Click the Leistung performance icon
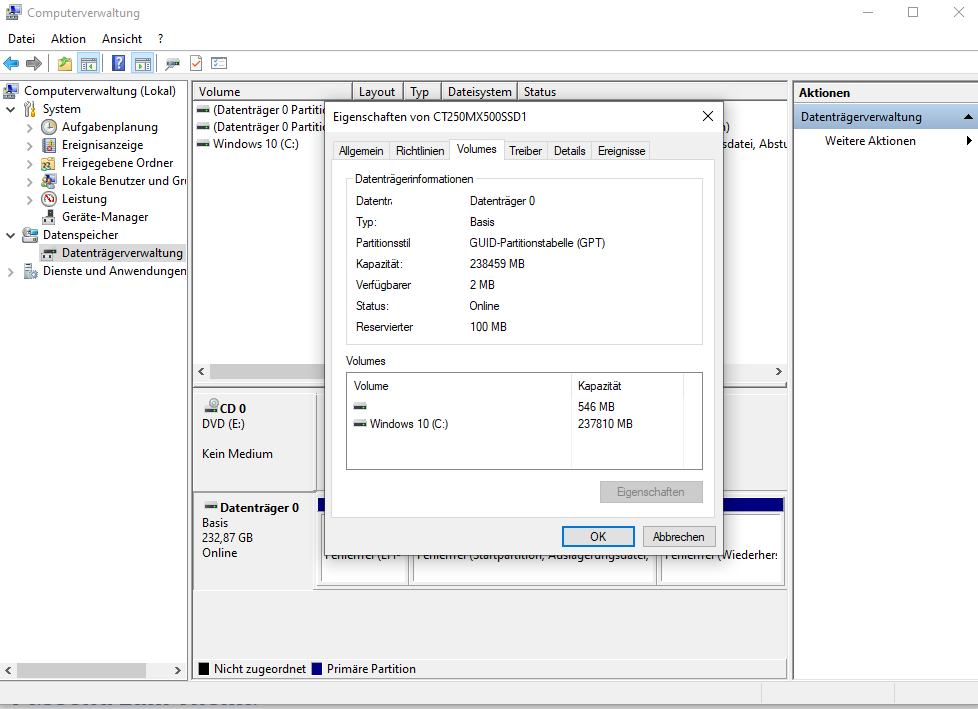978x709 pixels. [x=49, y=199]
